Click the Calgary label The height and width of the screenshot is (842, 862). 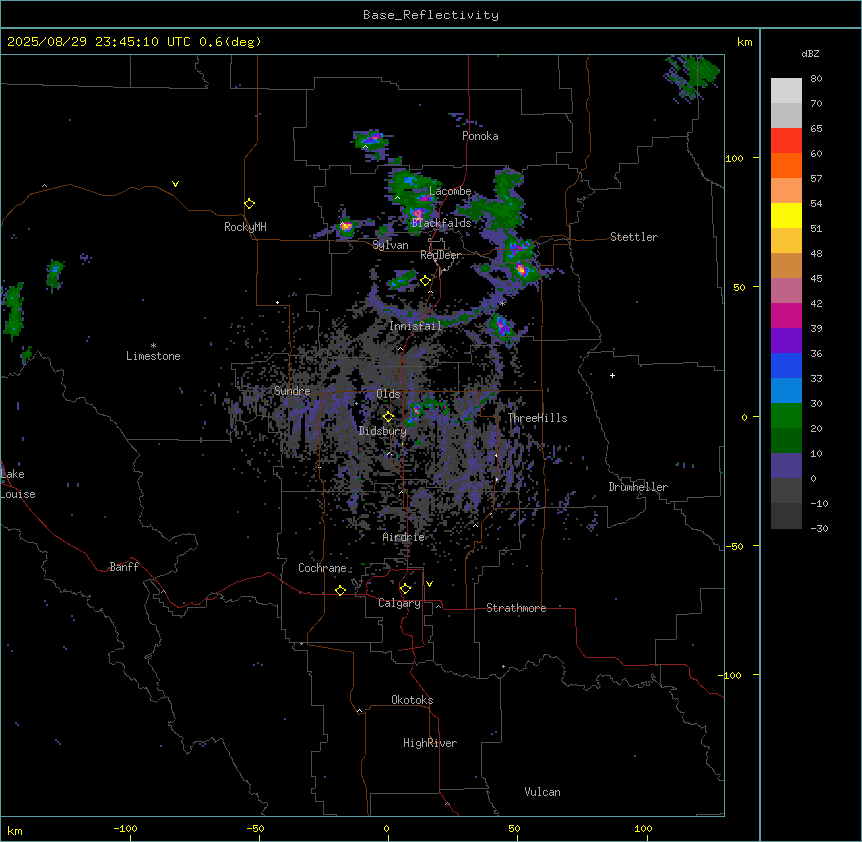click(x=399, y=603)
